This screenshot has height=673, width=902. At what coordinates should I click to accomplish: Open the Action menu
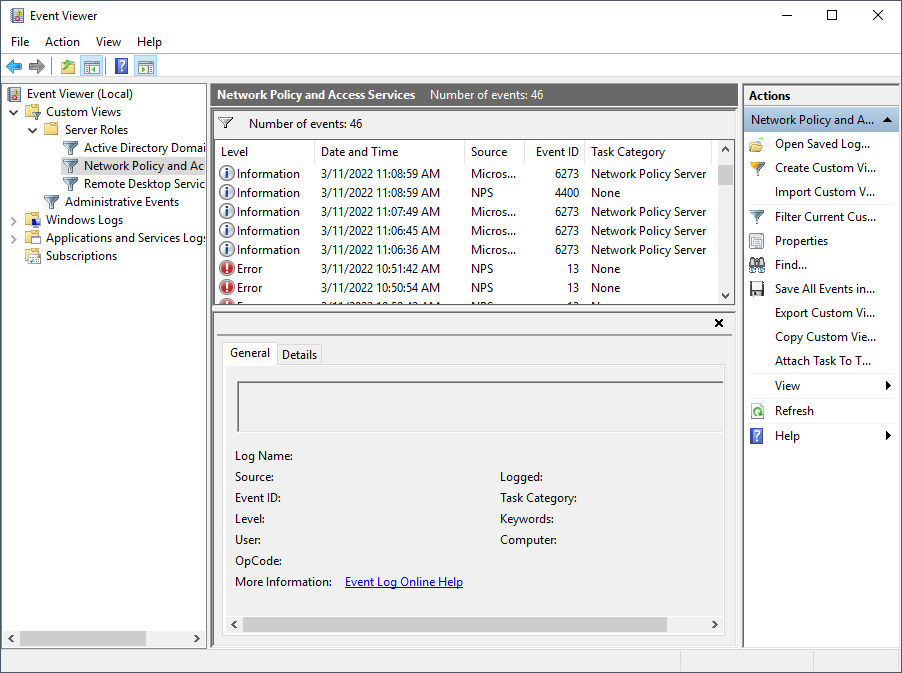[x=62, y=42]
